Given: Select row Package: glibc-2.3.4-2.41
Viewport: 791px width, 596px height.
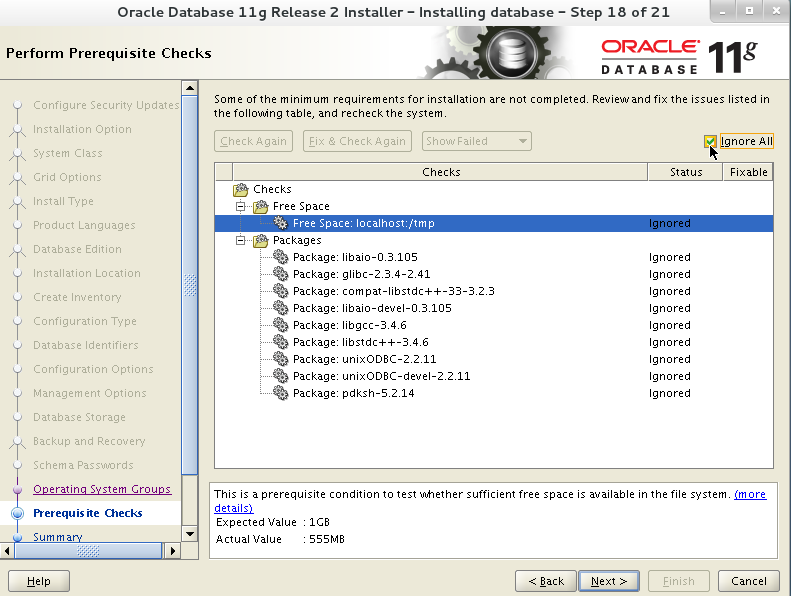Looking at the screenshot, I should coord(494,275).
